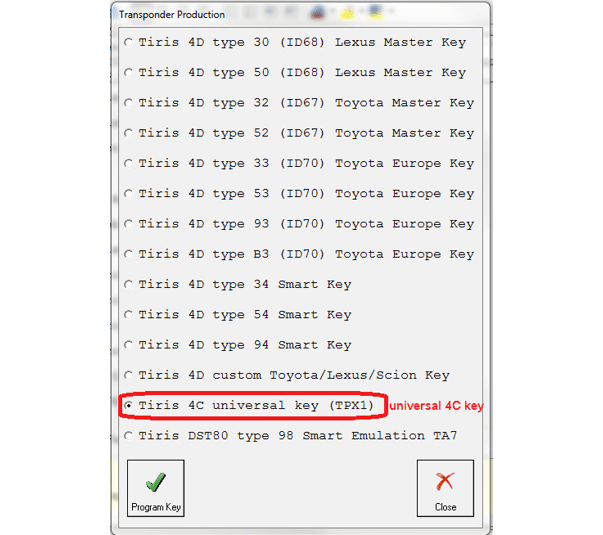Pick Tiris 4D type B3 Toyota Europe Key
Image resolution: width=603 pixels, height=535 pixels.
coord(128,254)
